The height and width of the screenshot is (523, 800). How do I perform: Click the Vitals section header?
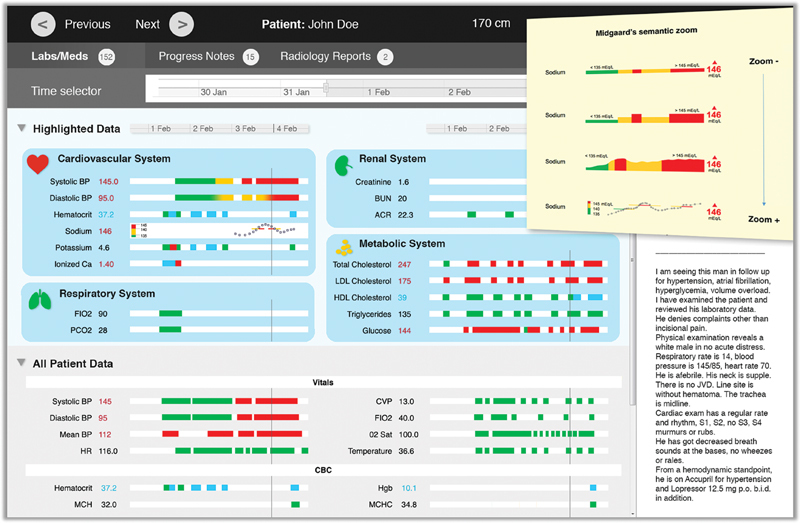[x=323, y=382]
